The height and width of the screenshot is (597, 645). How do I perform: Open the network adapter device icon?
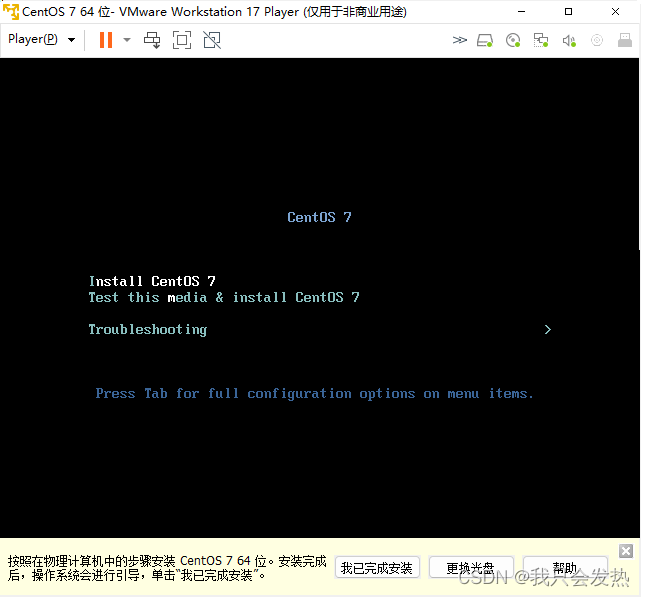(541, 40)
